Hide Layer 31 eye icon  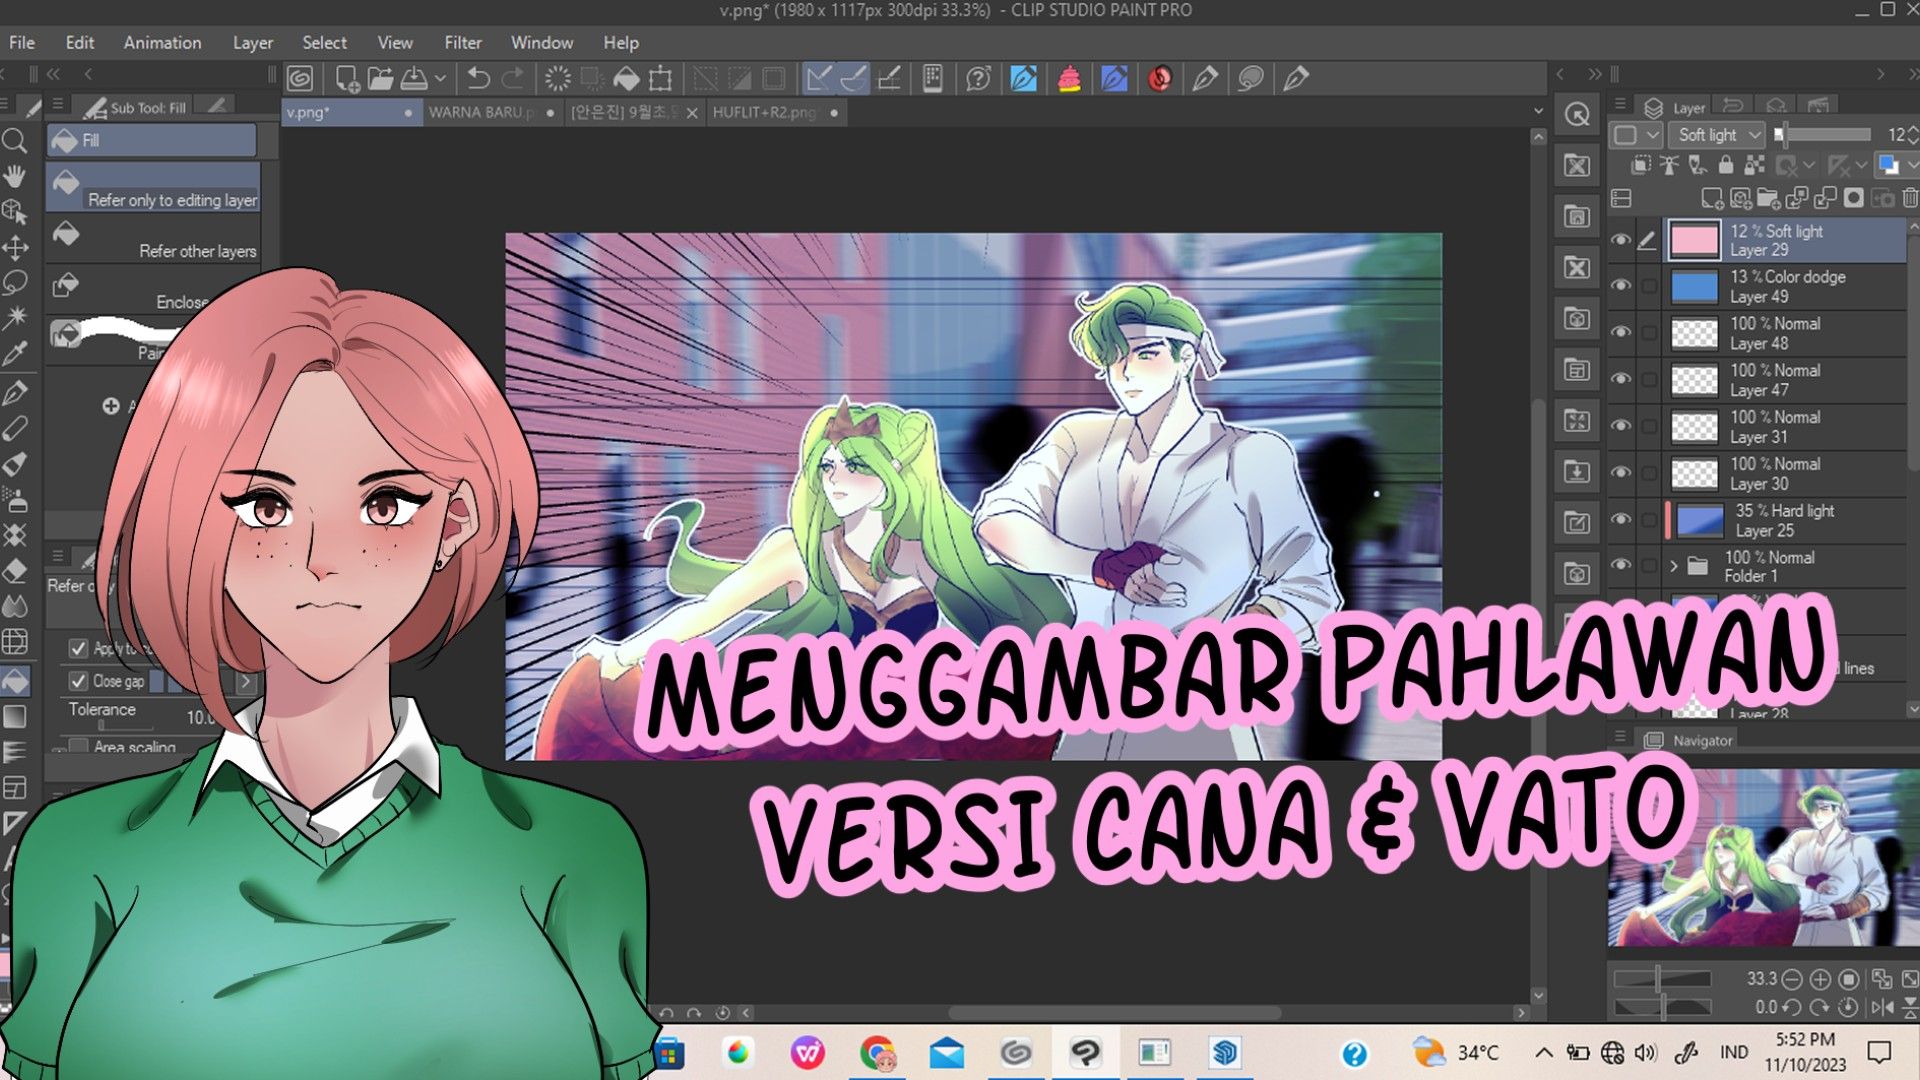1621,427
